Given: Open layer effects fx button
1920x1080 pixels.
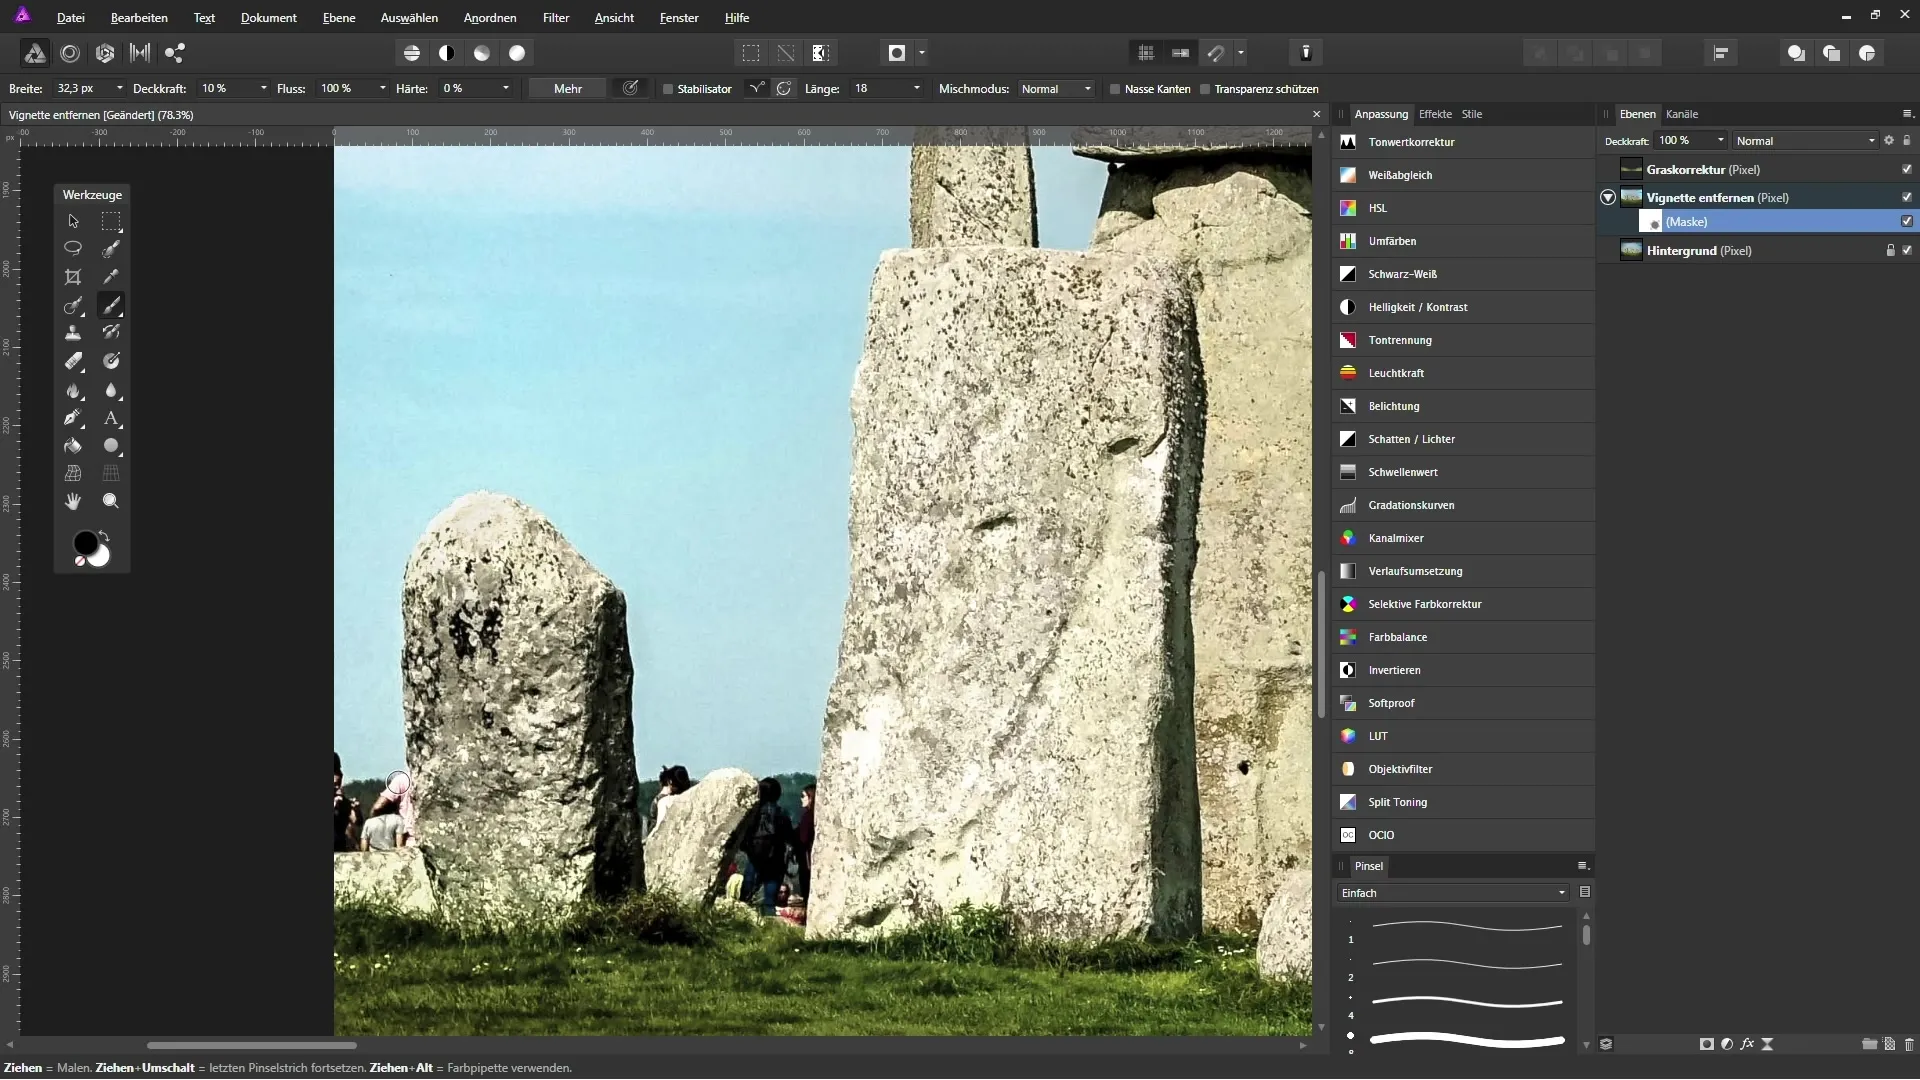Looking at the screenshot, I should tap(1747, 1044).
